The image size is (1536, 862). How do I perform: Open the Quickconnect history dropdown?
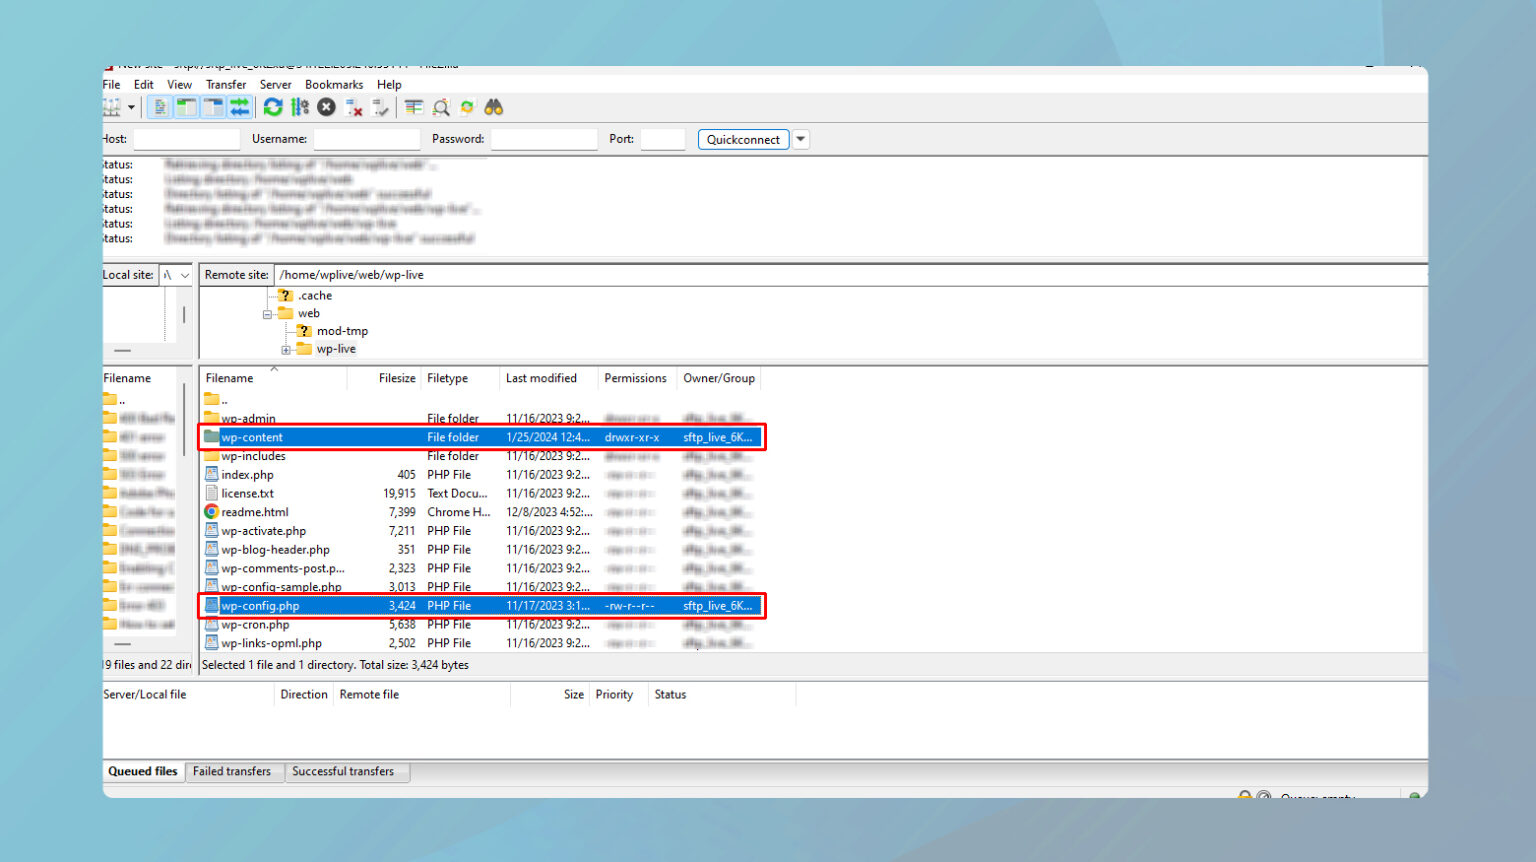800,139
